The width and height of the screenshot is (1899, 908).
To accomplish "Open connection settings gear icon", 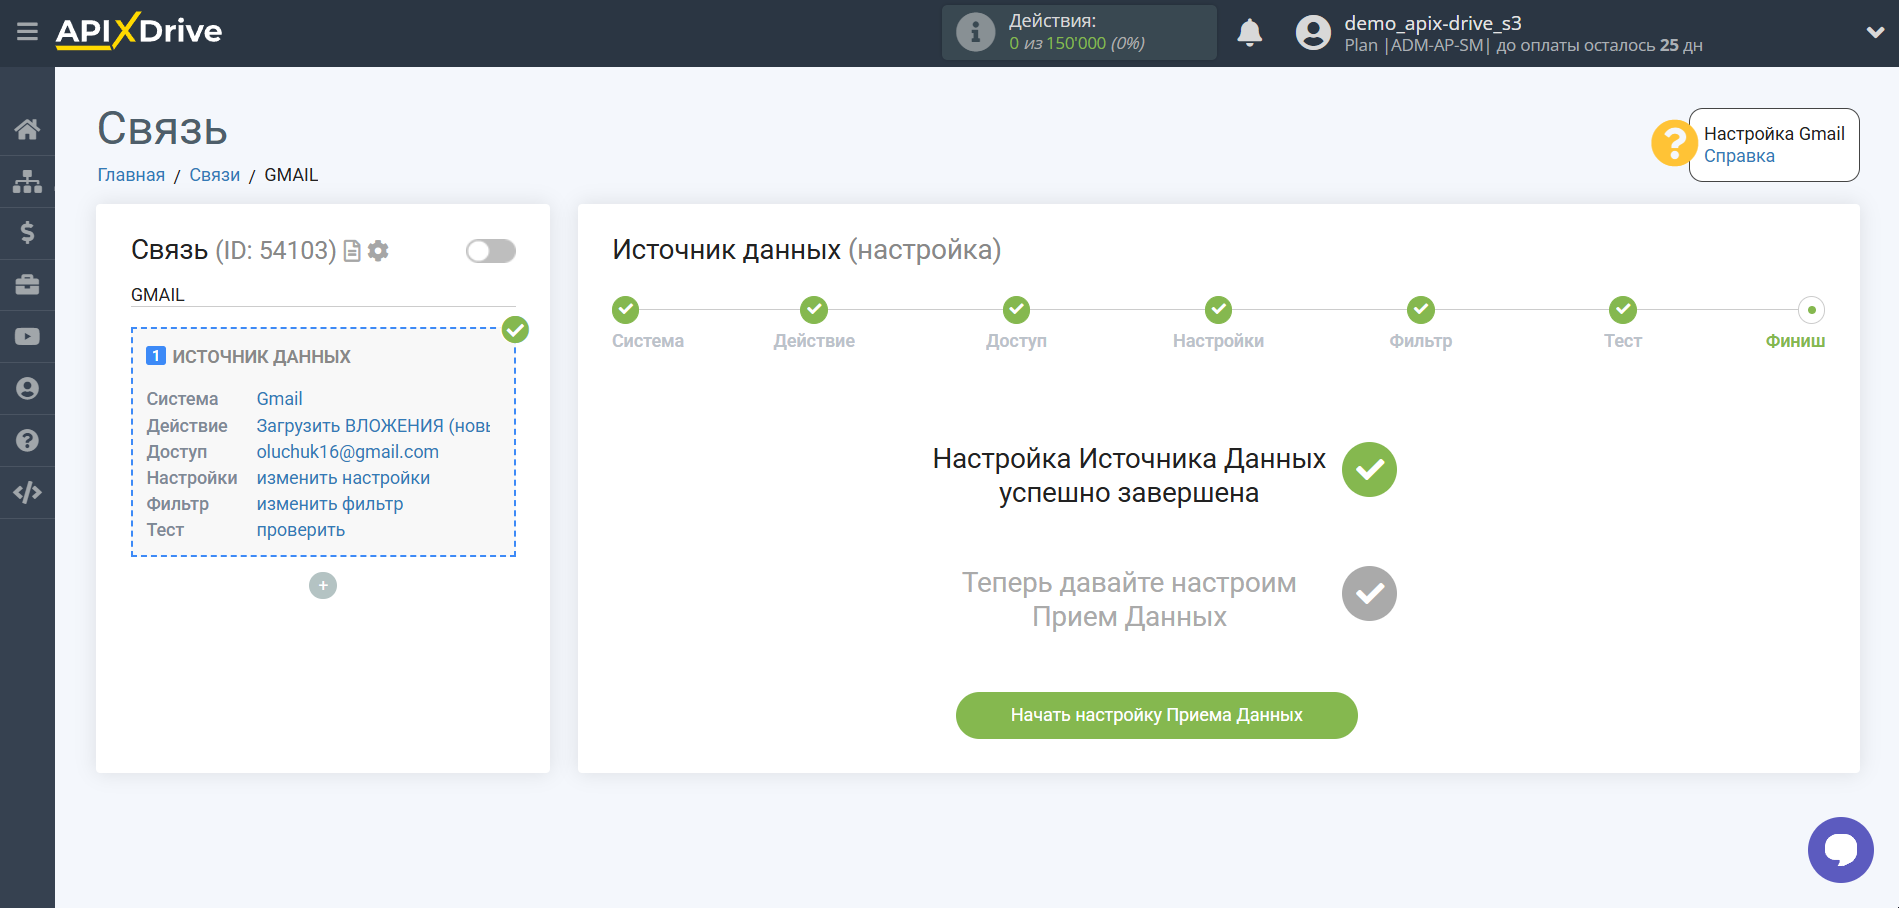I will coord(378,251).
